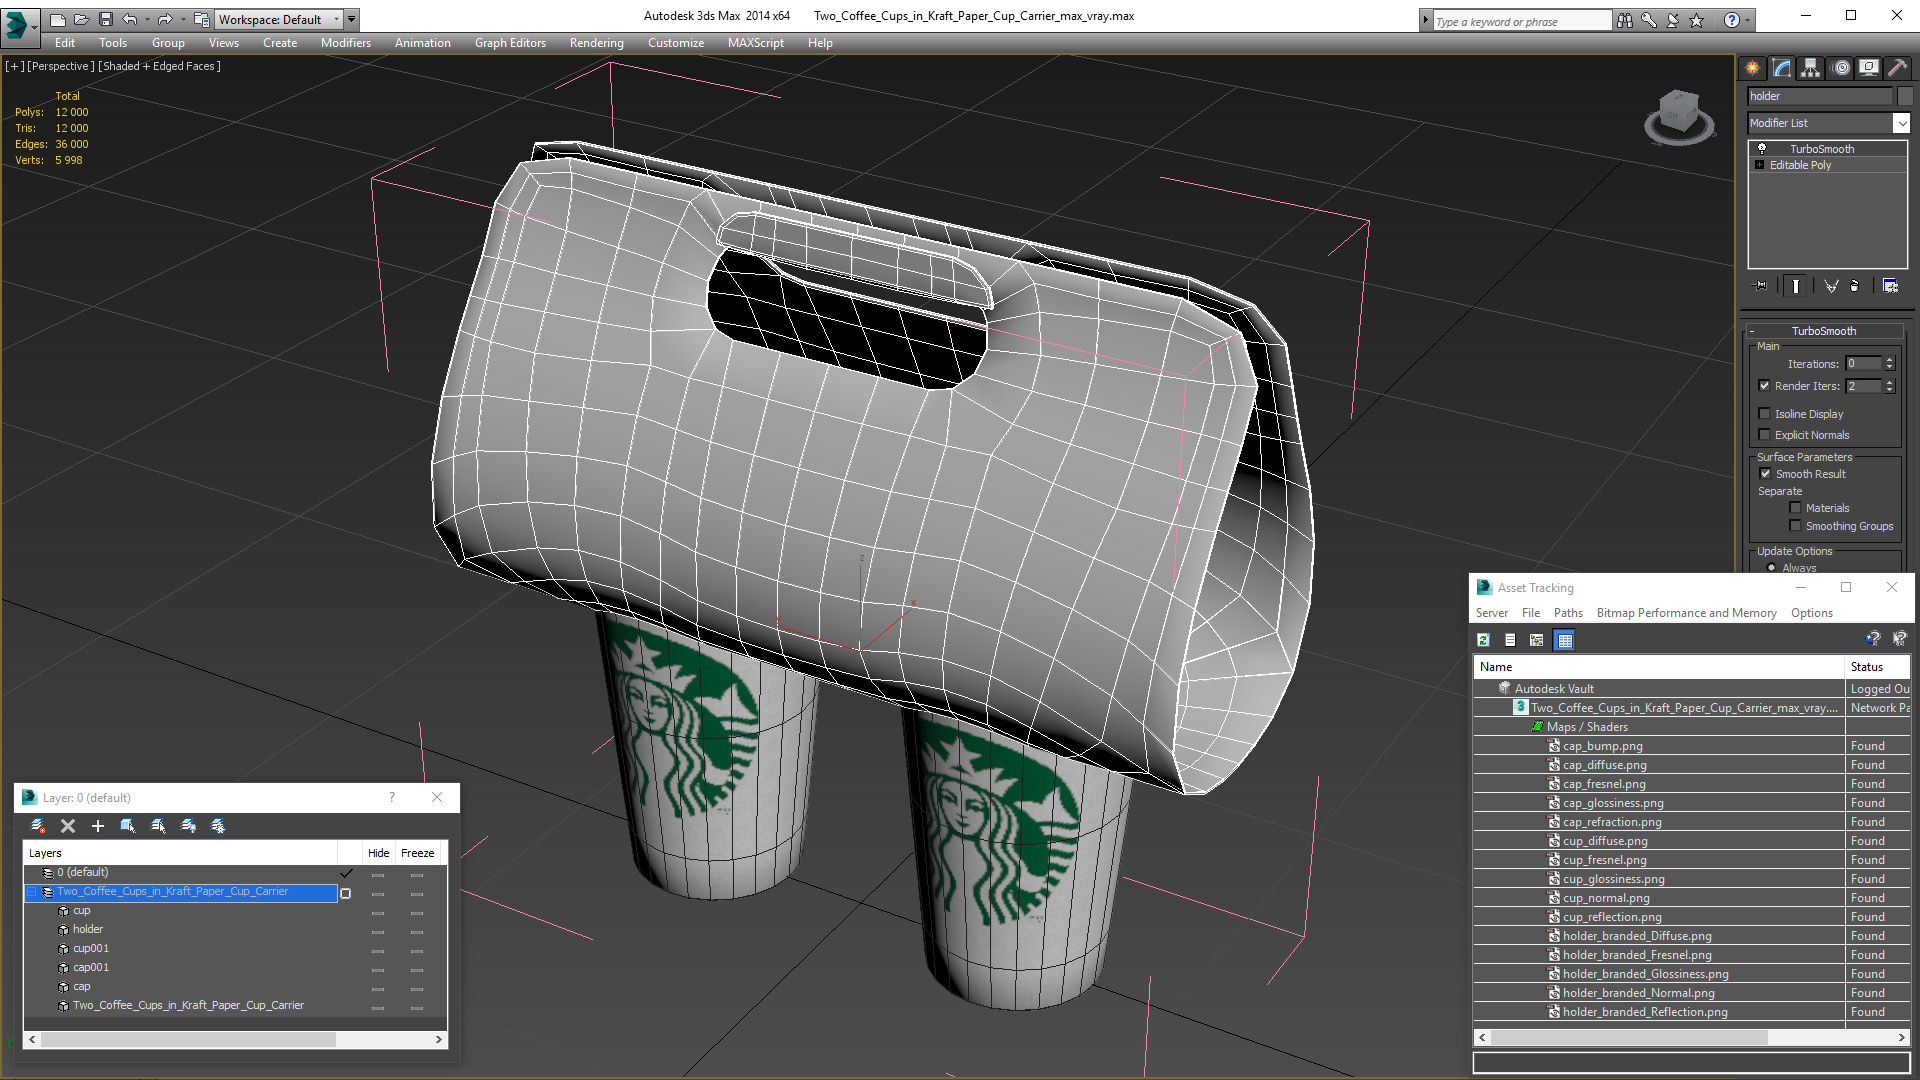
Task: Toggle Show End Result icon
Action: tap(1796, 286)
